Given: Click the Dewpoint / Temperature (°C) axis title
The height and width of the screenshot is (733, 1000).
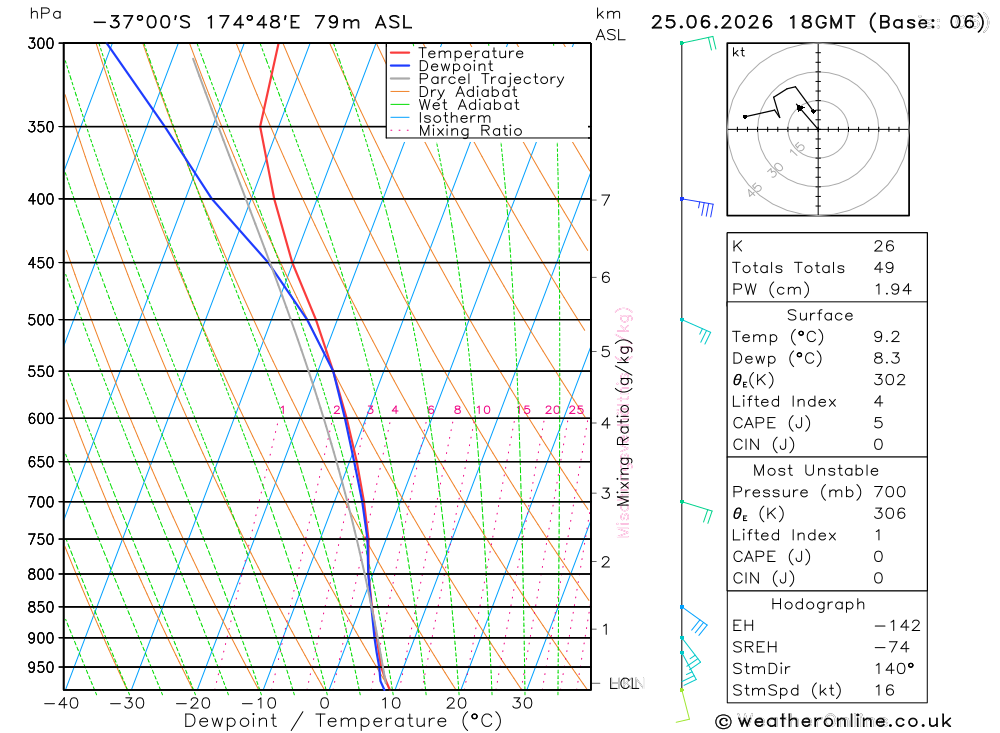Looking at the screenshot, I should 342,721.
